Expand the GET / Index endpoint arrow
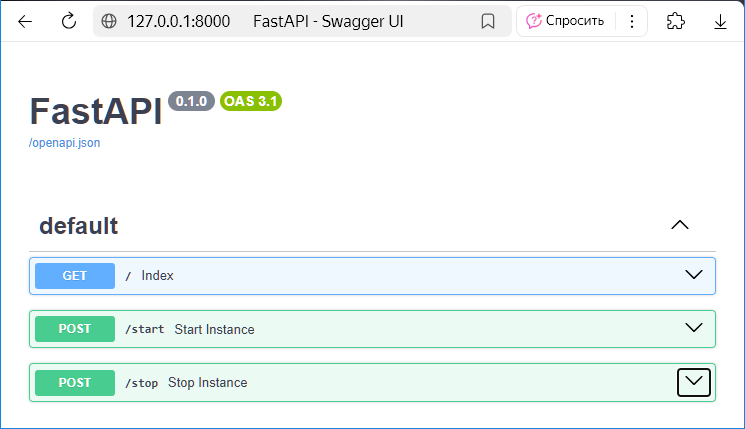 tap(693, 275)
